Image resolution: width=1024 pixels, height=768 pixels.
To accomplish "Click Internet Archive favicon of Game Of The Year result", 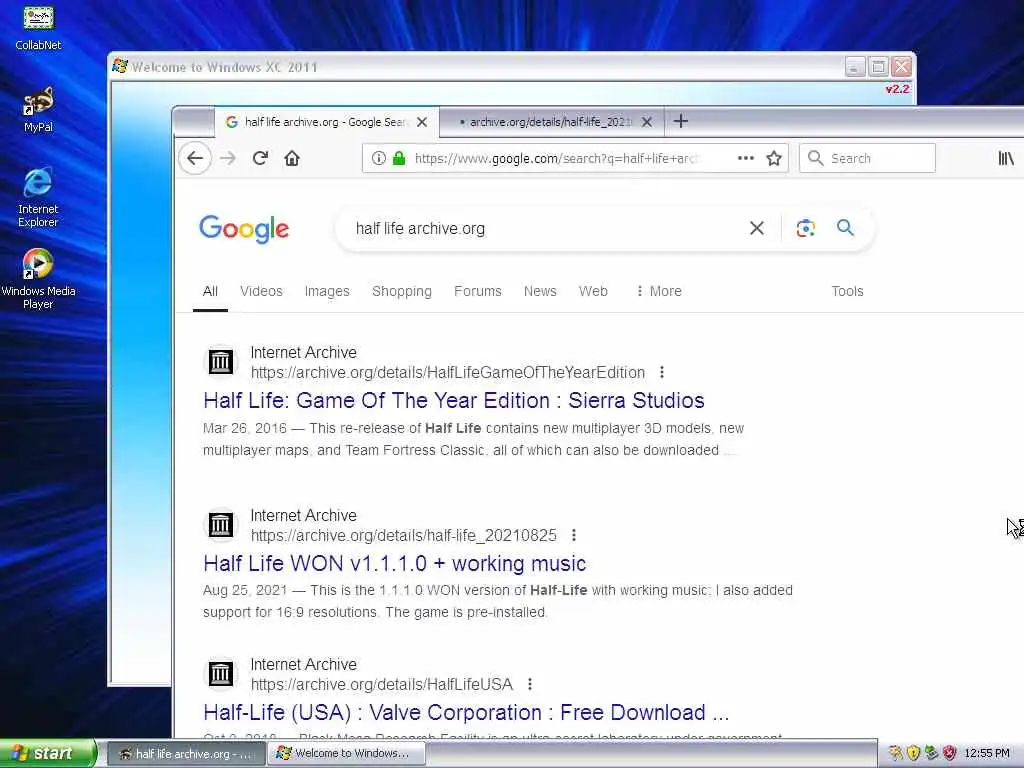I will [221, 361].
